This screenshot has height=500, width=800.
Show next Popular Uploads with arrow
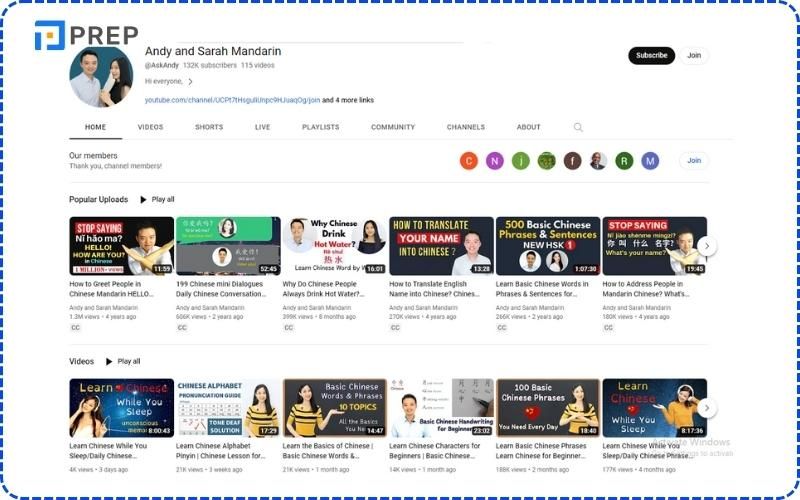pyautogui.click(x=707, y=246)
